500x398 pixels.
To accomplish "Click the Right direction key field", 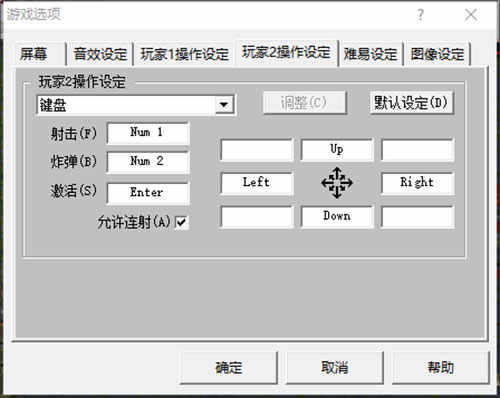I will coord(417,183).
